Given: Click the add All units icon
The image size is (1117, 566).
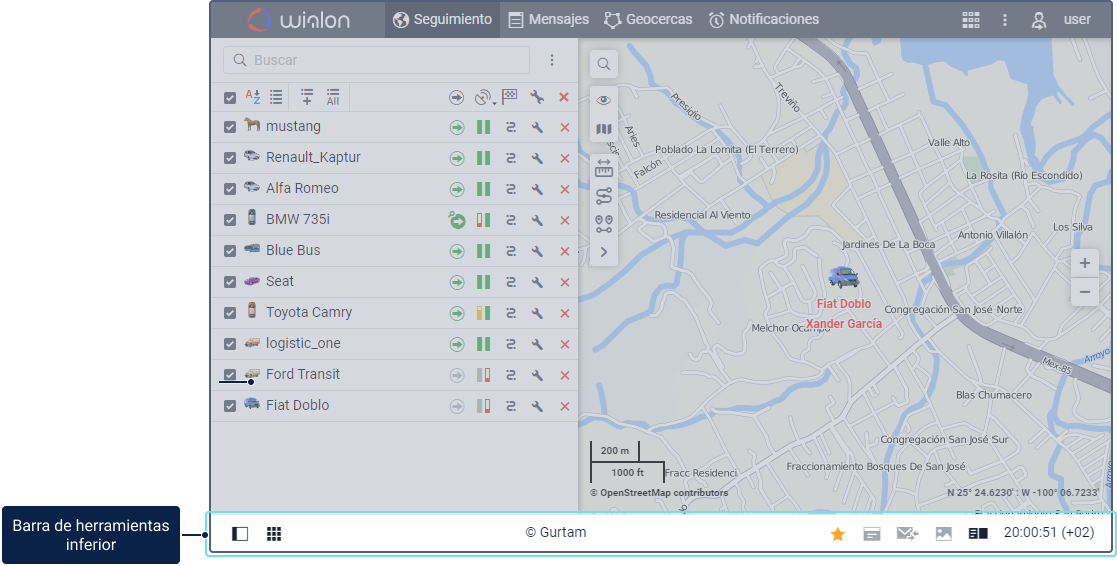Looking at the screenshot, I should tap(333, 97).
